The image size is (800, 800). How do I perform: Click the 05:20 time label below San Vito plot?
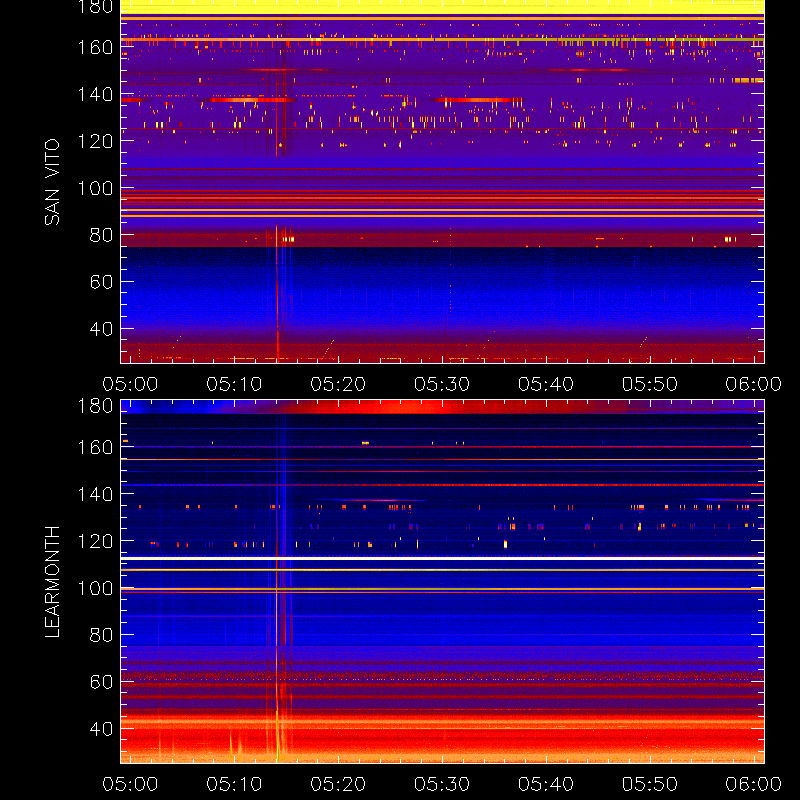click(x=338, y=384)
